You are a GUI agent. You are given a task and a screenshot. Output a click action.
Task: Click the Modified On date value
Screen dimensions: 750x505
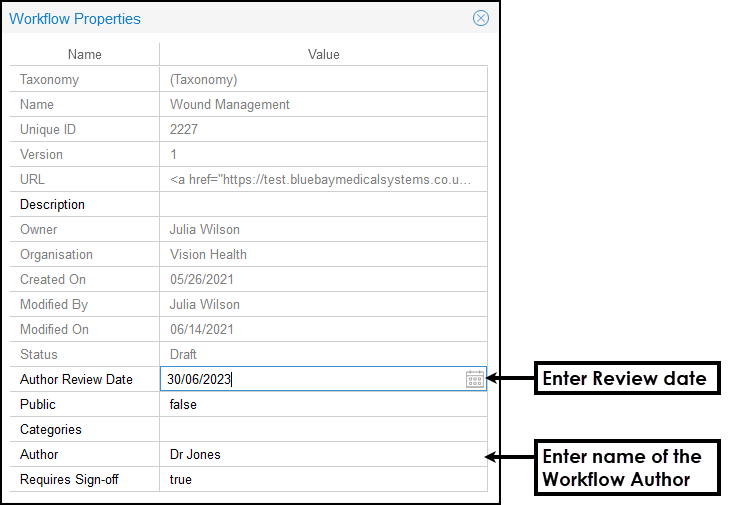pyautogui.click(x=202, y=329)
